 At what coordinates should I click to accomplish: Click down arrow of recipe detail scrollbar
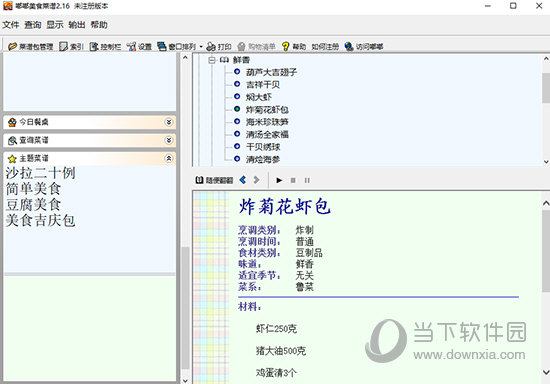546,372
